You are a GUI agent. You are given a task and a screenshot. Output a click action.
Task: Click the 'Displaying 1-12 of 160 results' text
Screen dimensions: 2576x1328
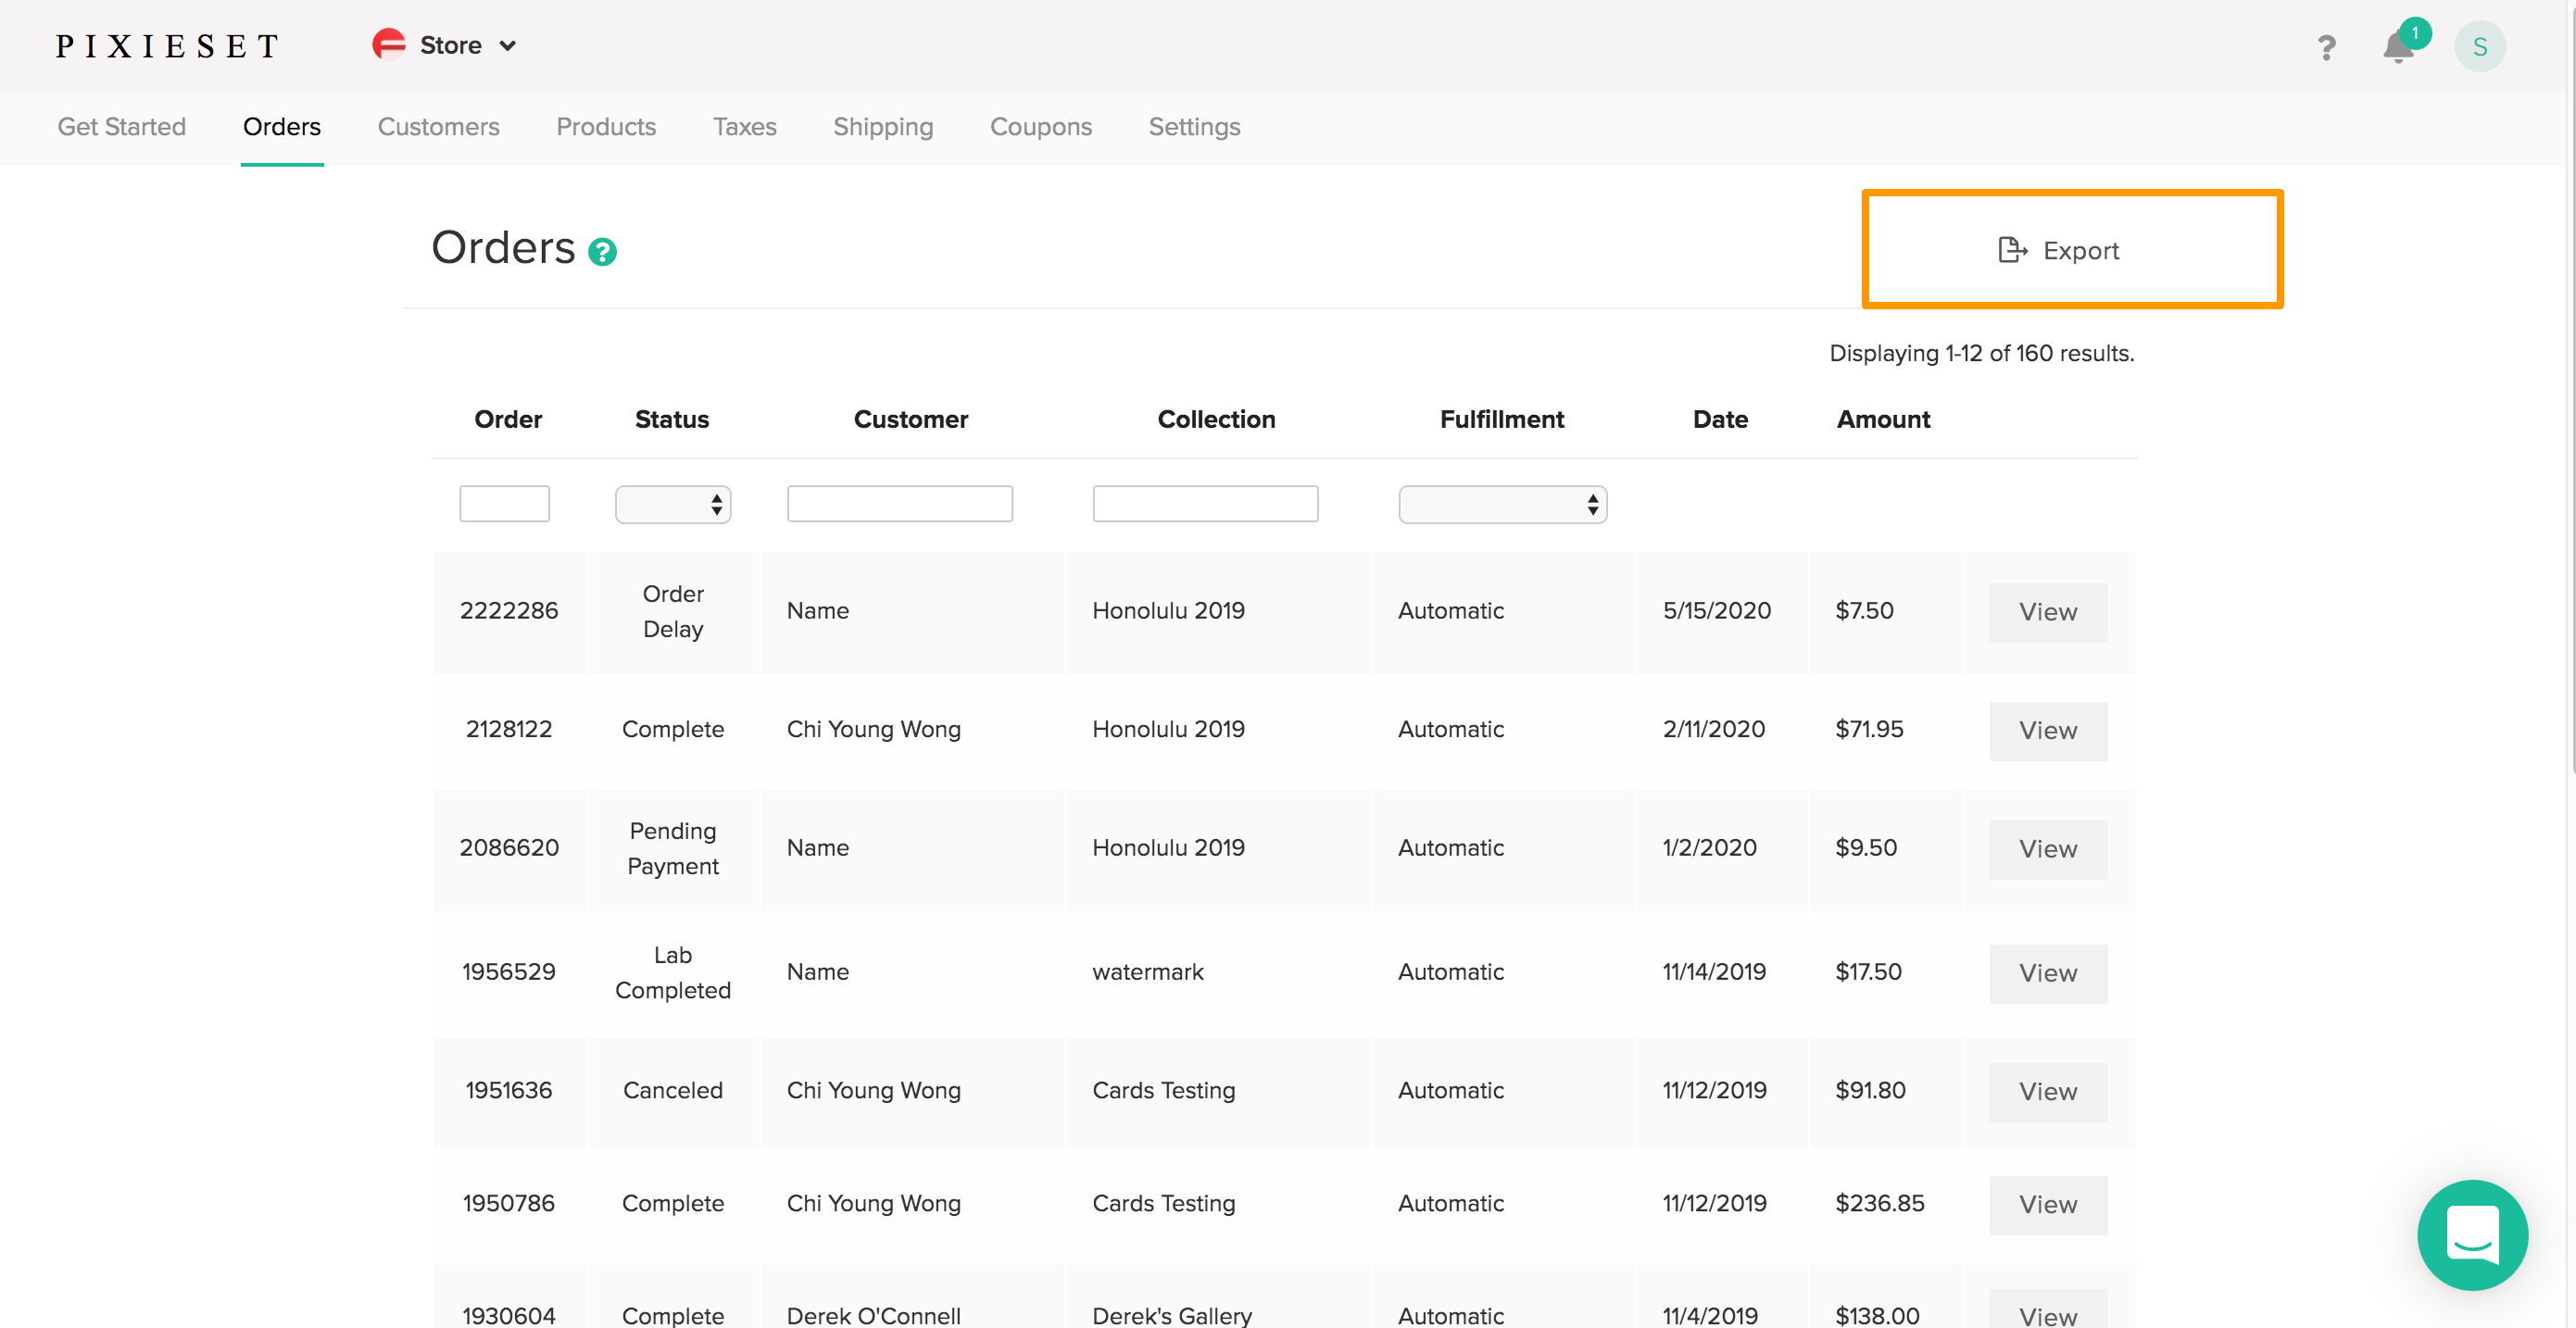1982,353
